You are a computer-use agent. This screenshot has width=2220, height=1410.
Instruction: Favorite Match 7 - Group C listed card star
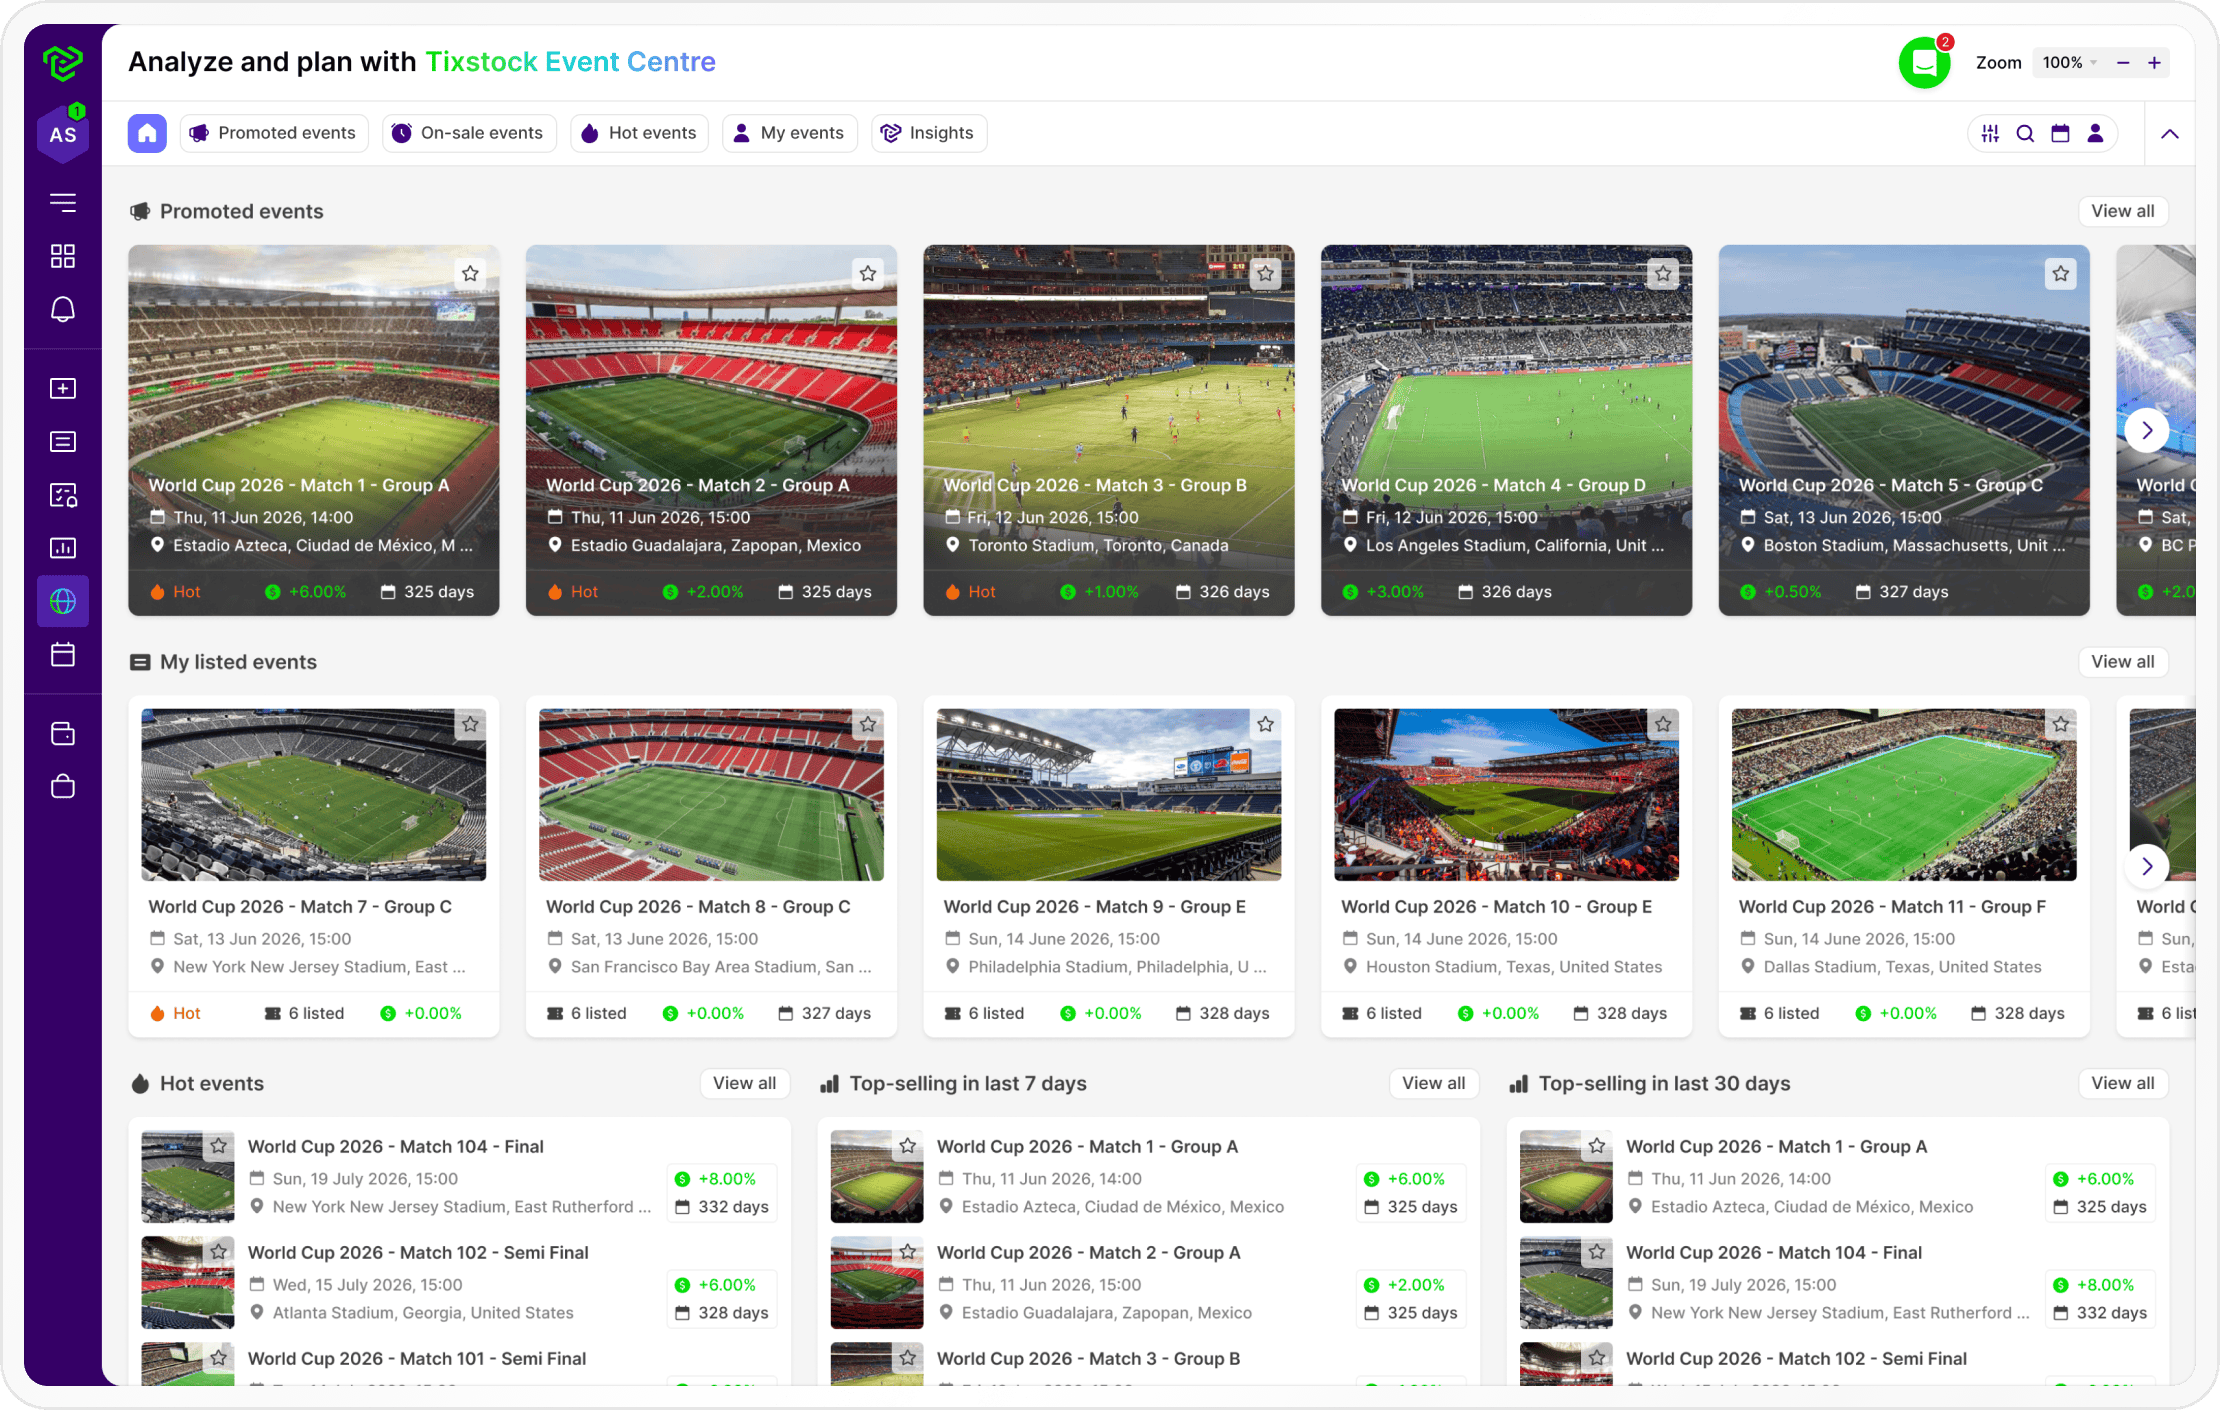coord(470,724)
